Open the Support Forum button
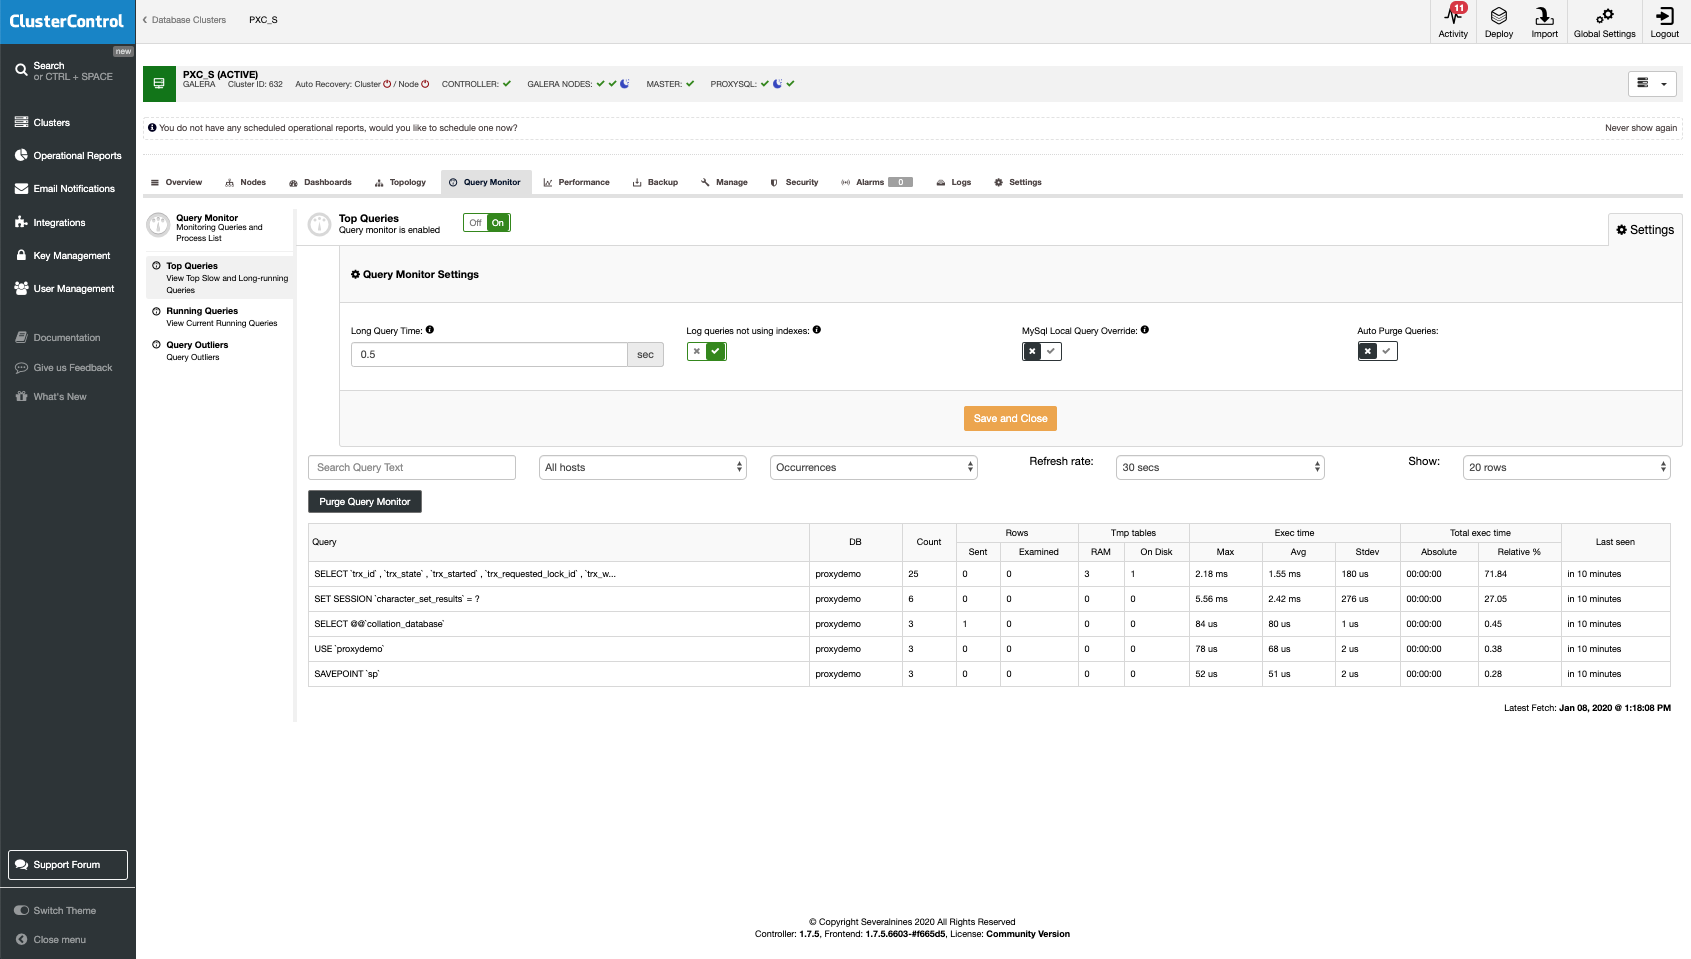1691x959 pixels. (x=68, y=865)
